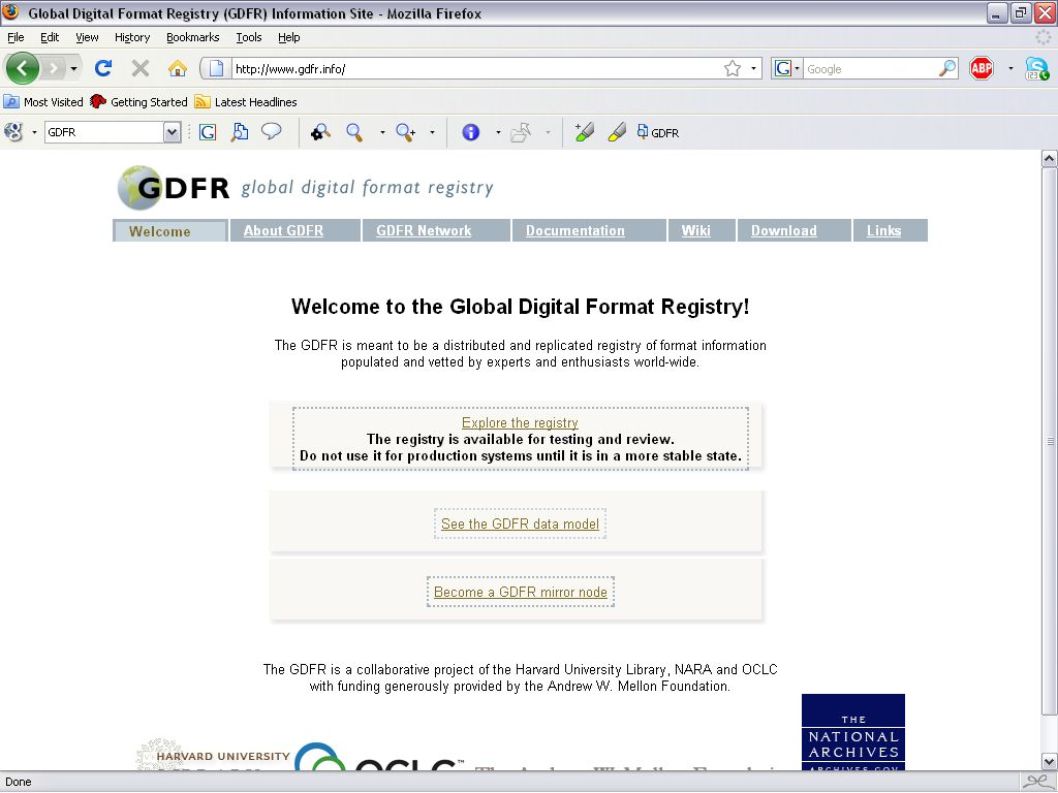The width and height of the screenshot is (1058, 793).
Task: Click the Google search input box
Action: click(870, 68)
